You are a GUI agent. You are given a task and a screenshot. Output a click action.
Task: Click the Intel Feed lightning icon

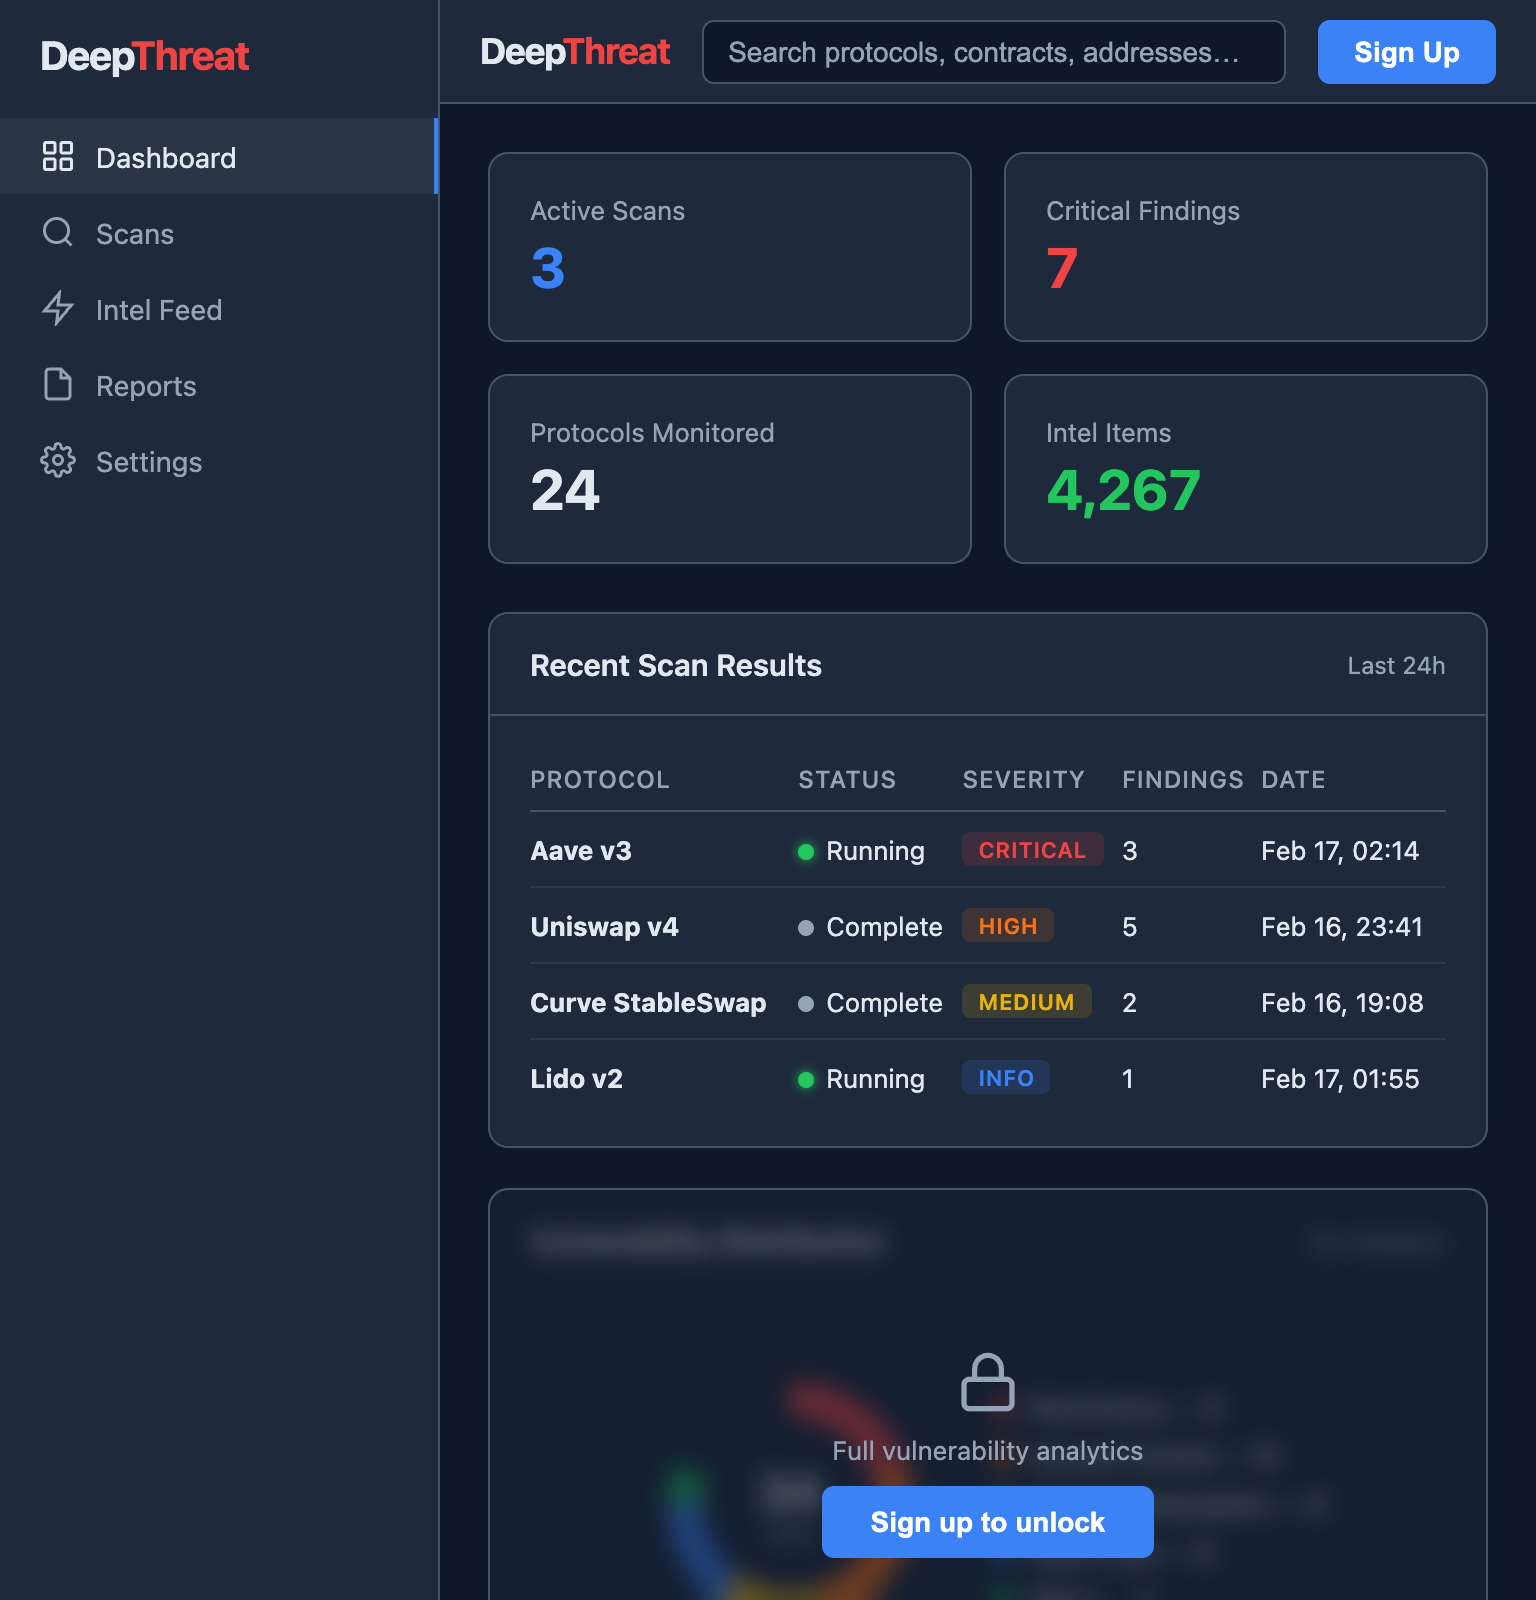tap(58, 309)
